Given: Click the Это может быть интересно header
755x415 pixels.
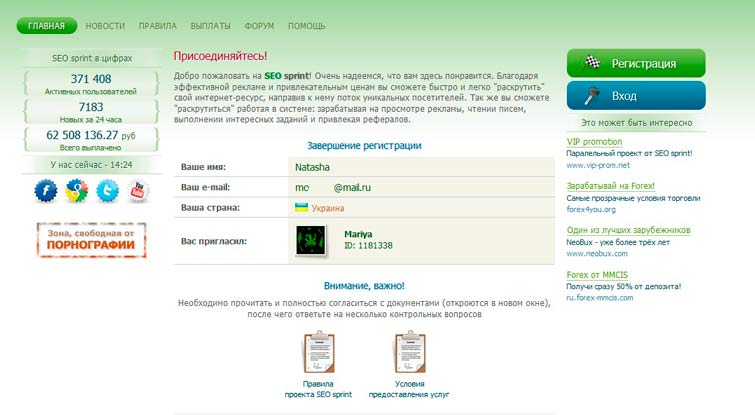Looking at the screenshot, I should pyautogui.click(x=637, y=123).
